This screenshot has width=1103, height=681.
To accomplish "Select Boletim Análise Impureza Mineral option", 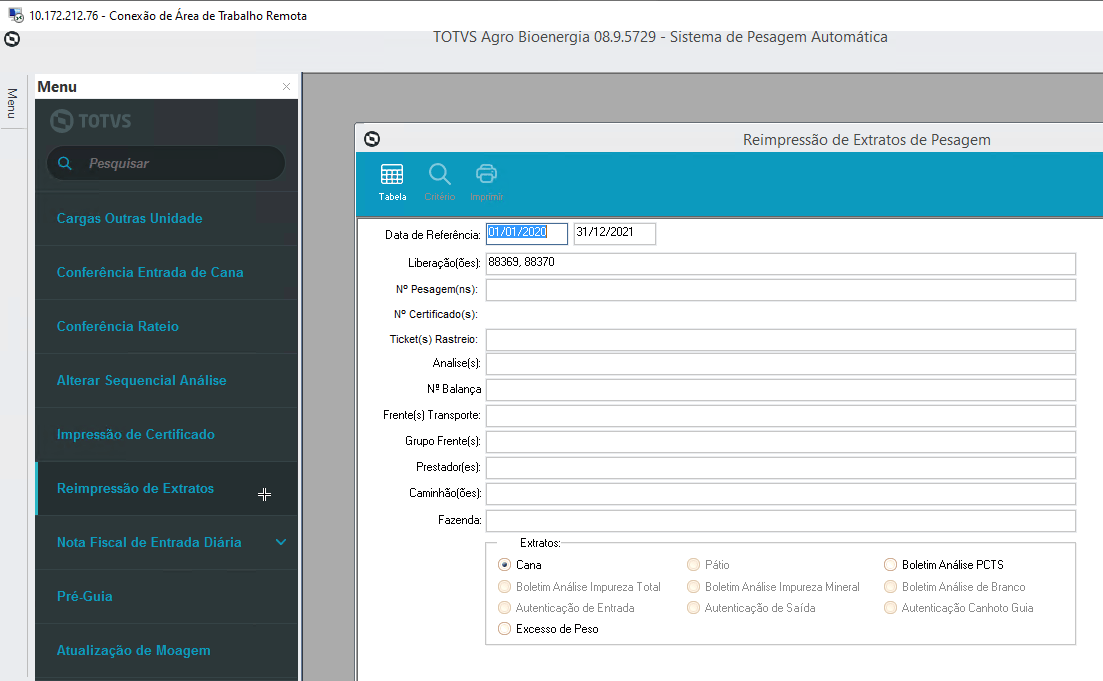I will [x=694, y=587].
